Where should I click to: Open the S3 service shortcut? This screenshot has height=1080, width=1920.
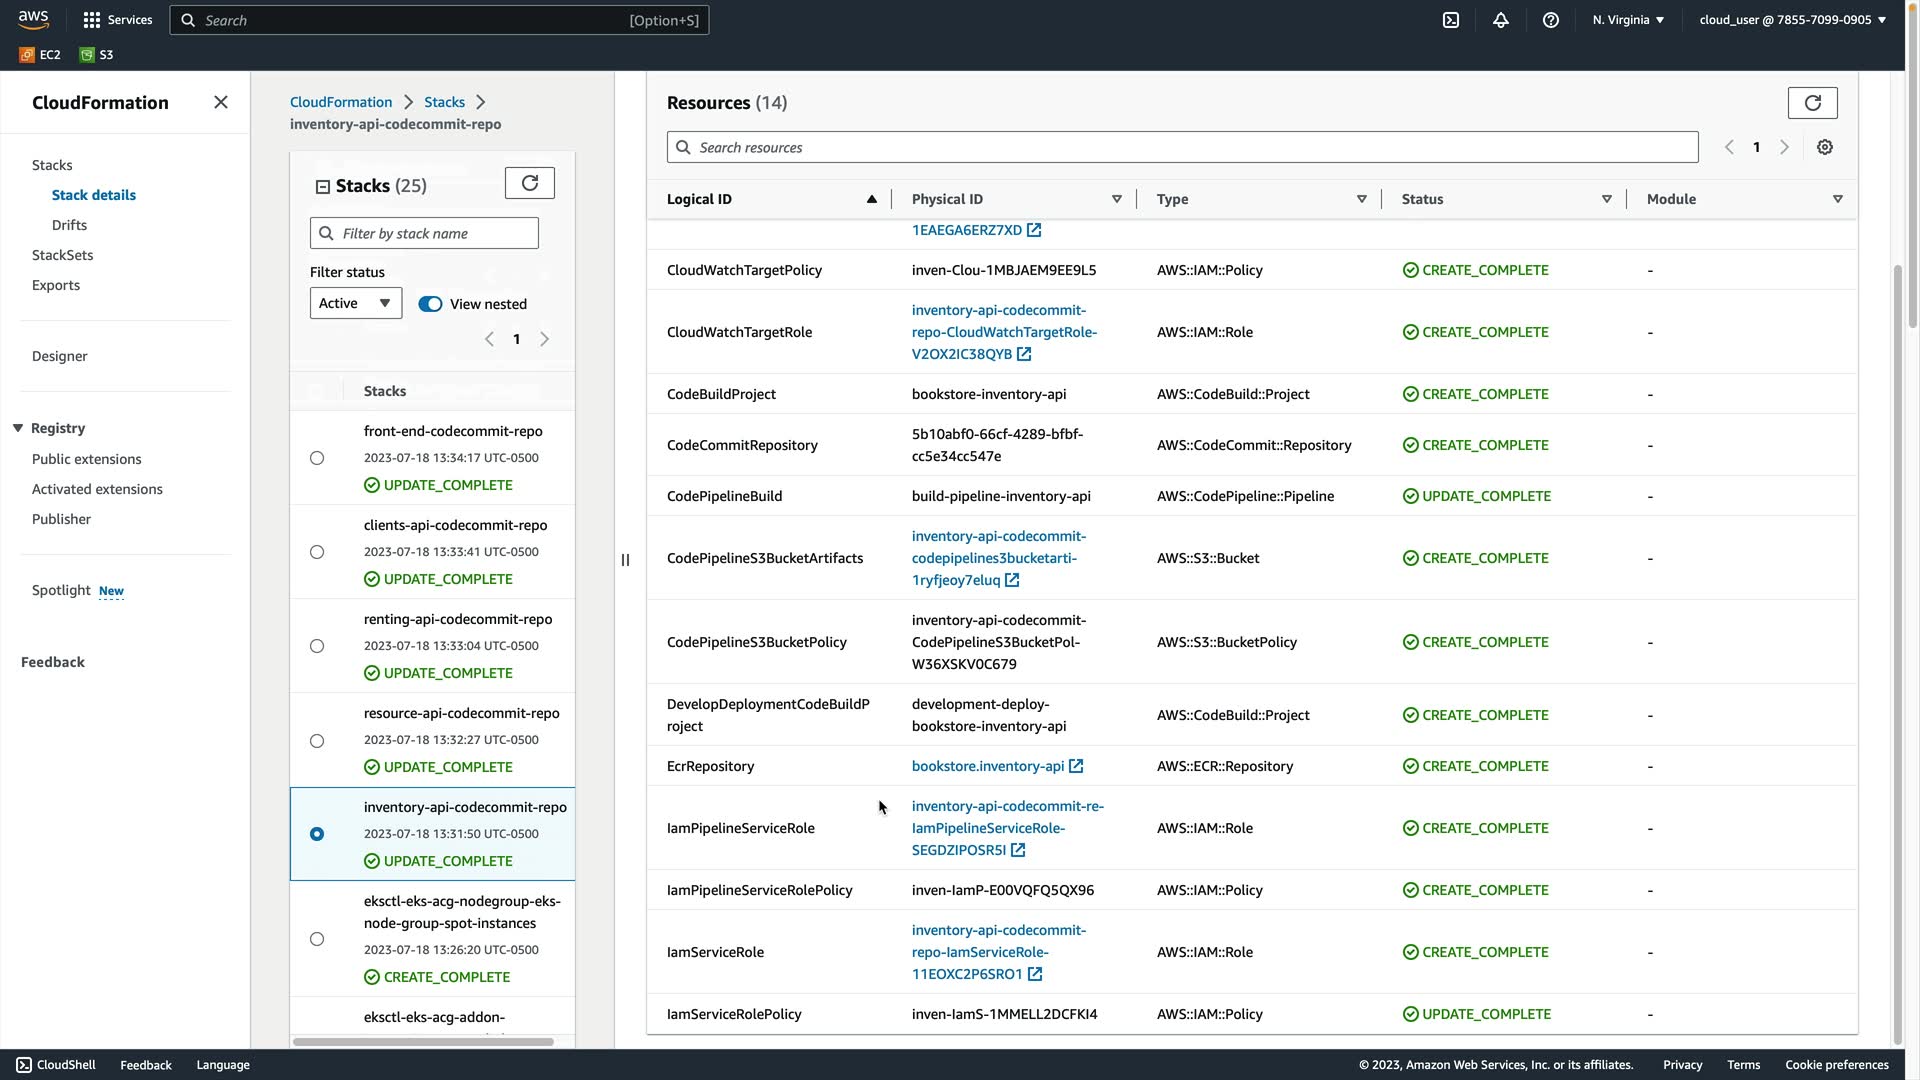tap(98, 55)
